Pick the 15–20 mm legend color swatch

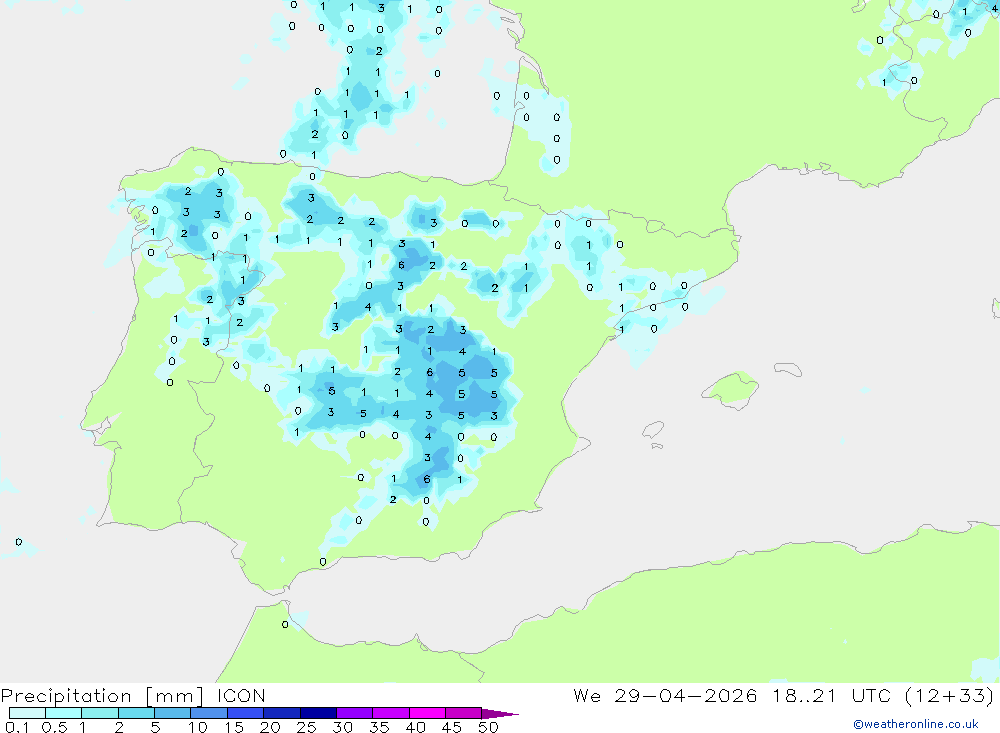[x=246, y=713]
